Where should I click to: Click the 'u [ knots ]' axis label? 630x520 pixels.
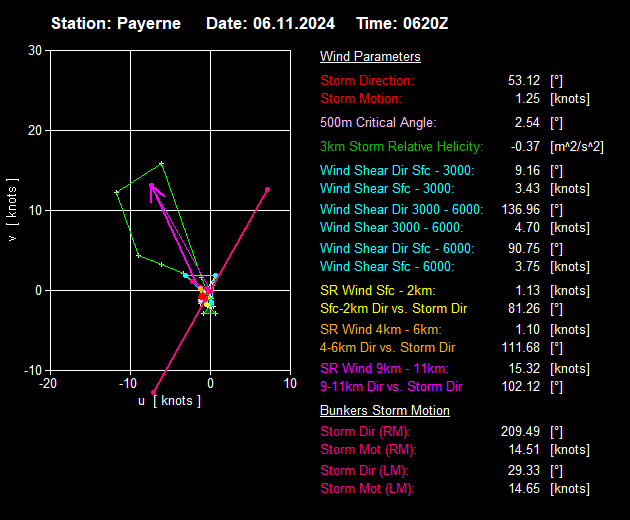tap(169, 401)
